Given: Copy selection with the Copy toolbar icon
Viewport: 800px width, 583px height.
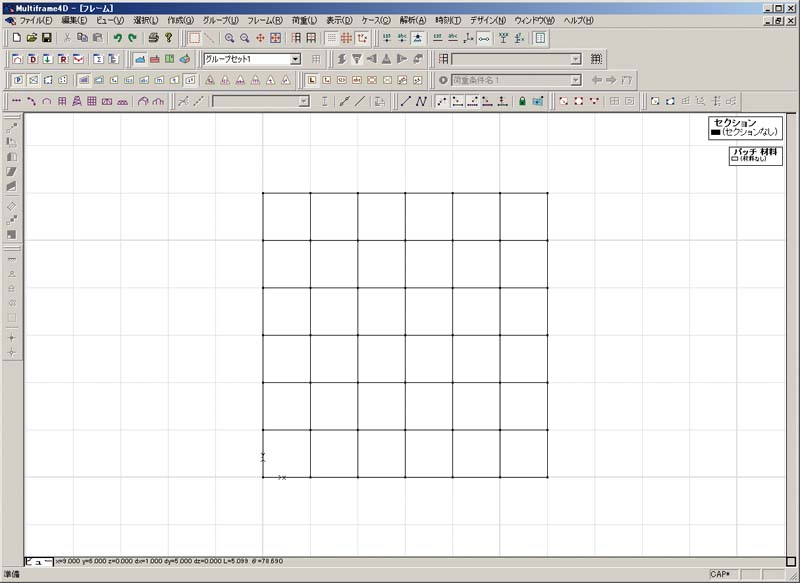Looking at the screenshot, I should click(82, 38).
